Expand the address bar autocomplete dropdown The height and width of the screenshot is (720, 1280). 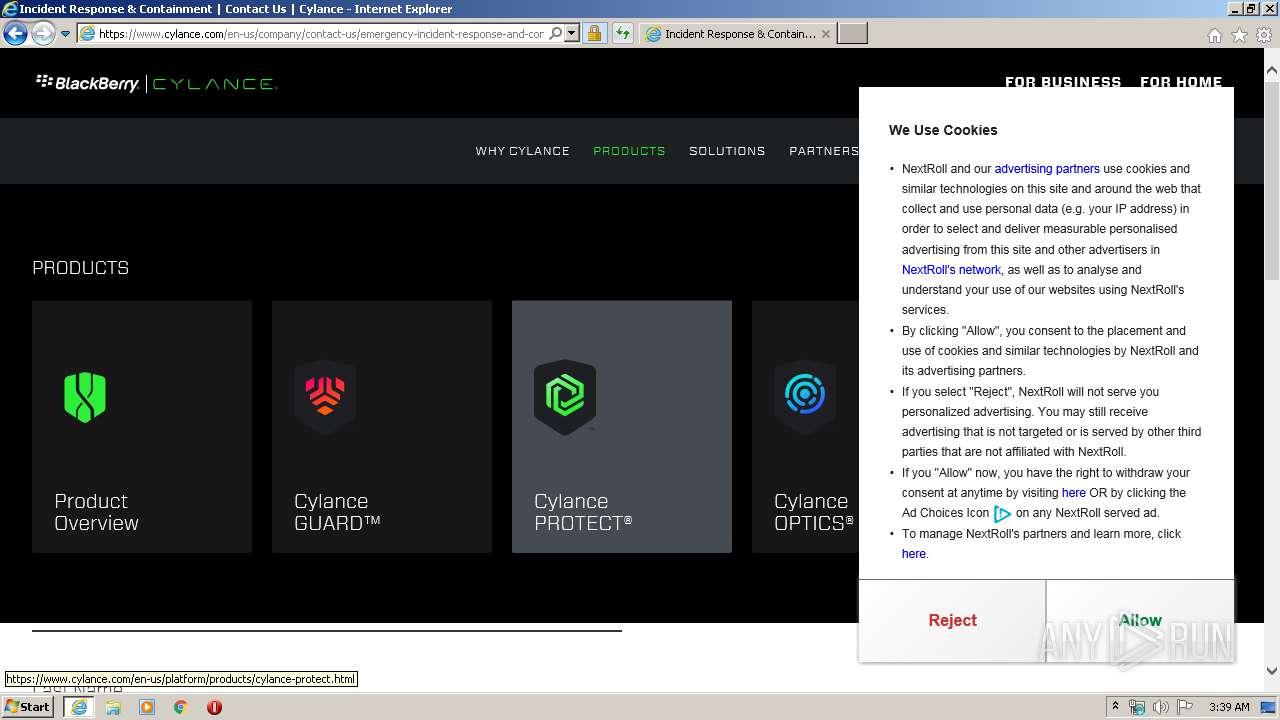(572, 33)
